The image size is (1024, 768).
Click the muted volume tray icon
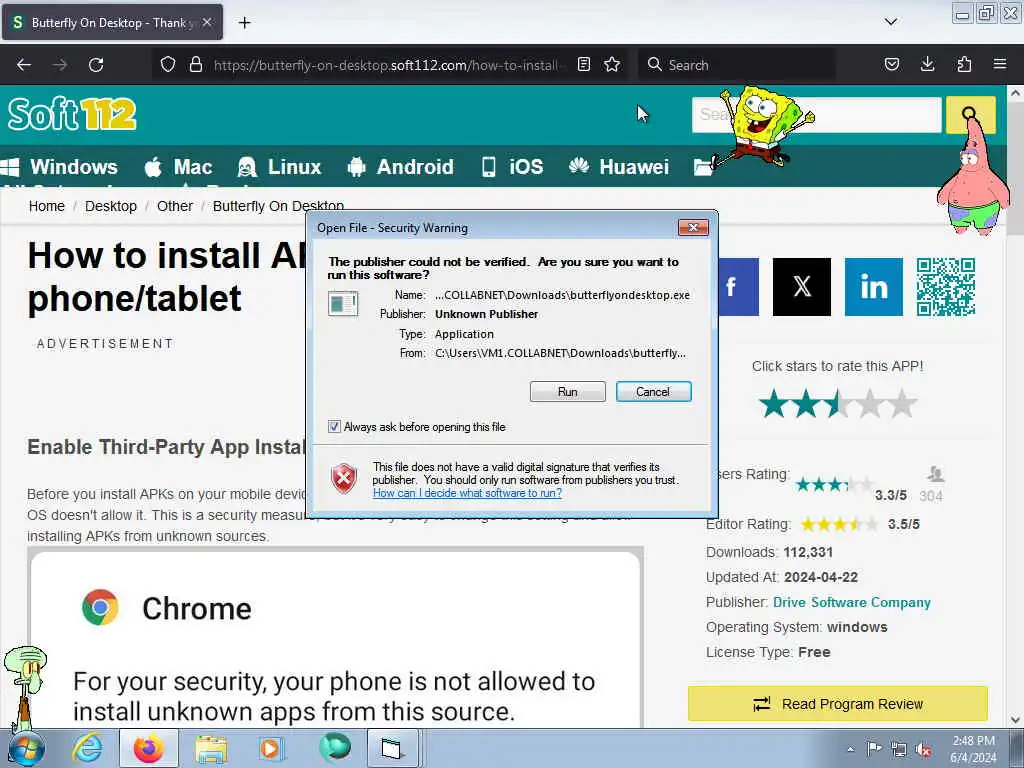coord(923,750)
